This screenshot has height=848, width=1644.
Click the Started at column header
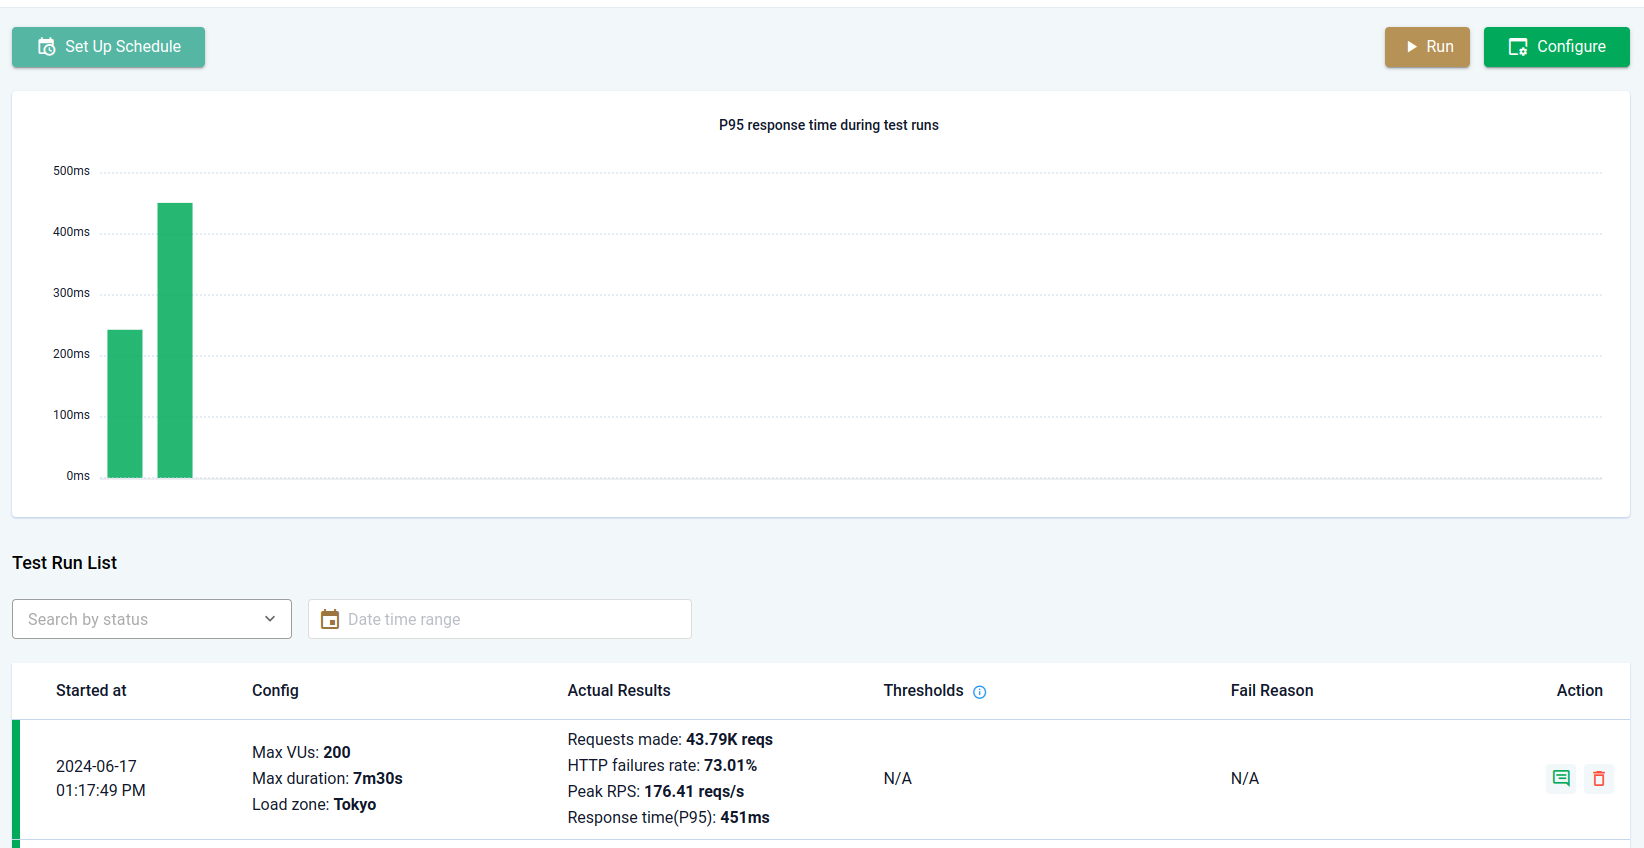point(91,691)
